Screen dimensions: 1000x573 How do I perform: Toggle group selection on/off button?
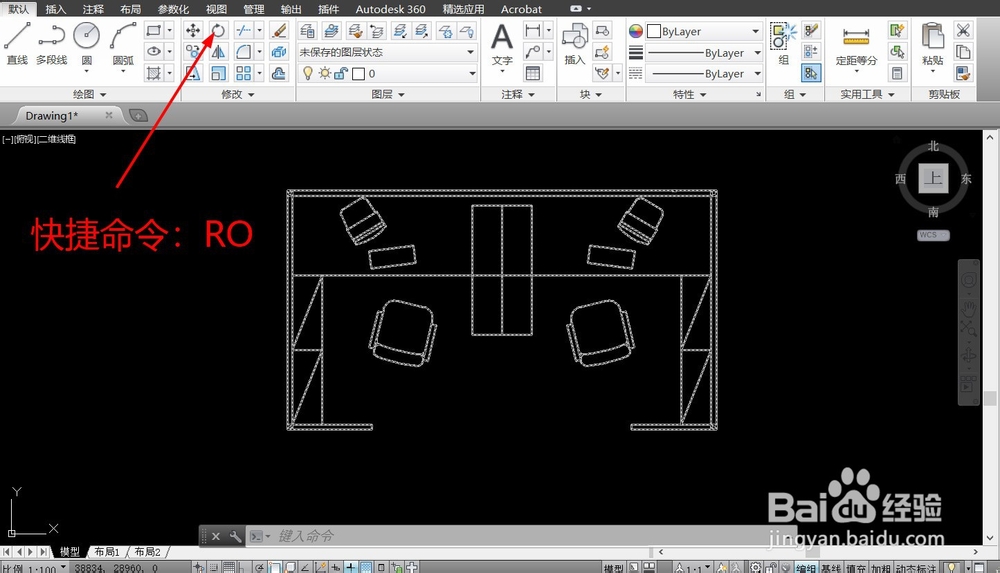(x=811, y=73)
